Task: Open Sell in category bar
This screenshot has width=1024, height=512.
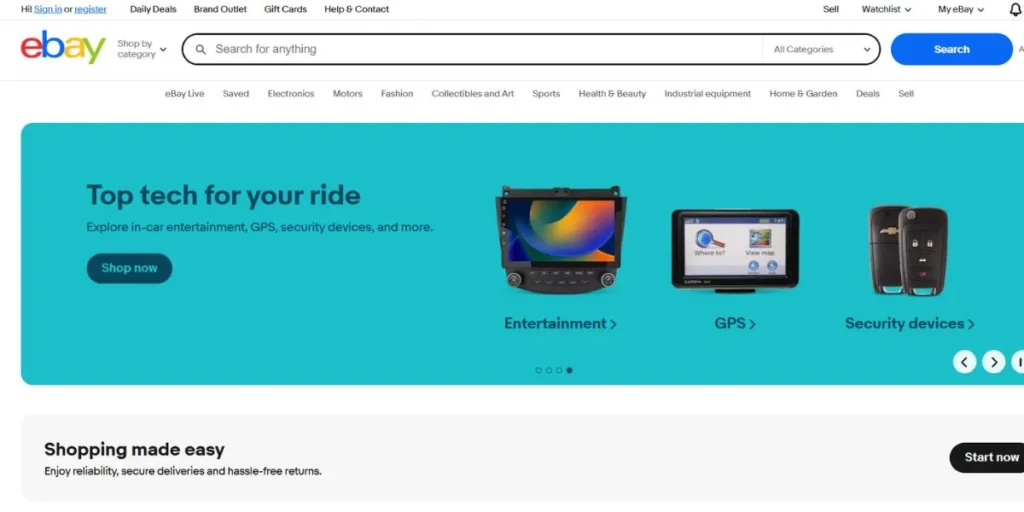Action: tap(906, 94)
